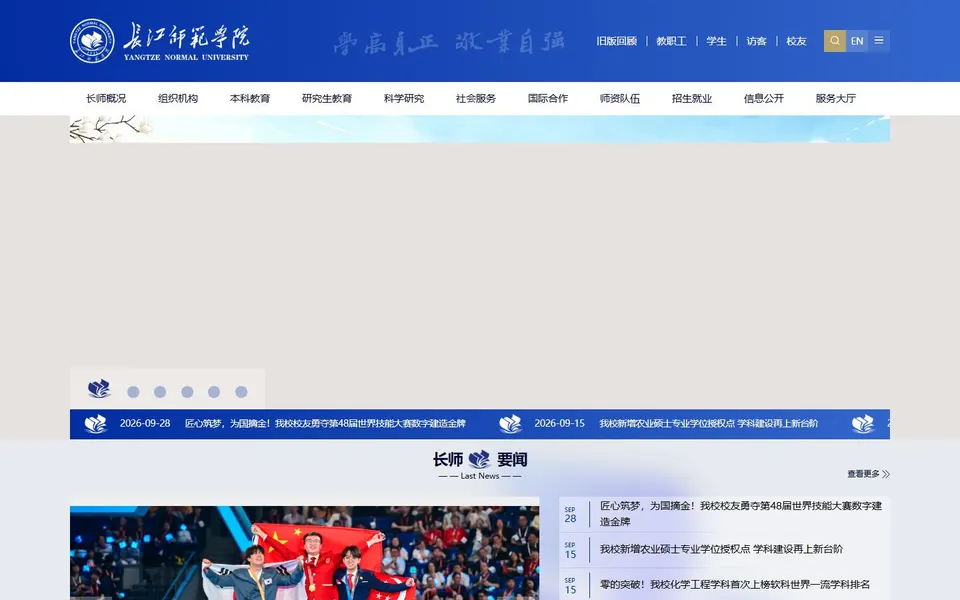Open the 社会服务 menu
The width and height of the screenshot is (960, 600).
click(476, 99)
